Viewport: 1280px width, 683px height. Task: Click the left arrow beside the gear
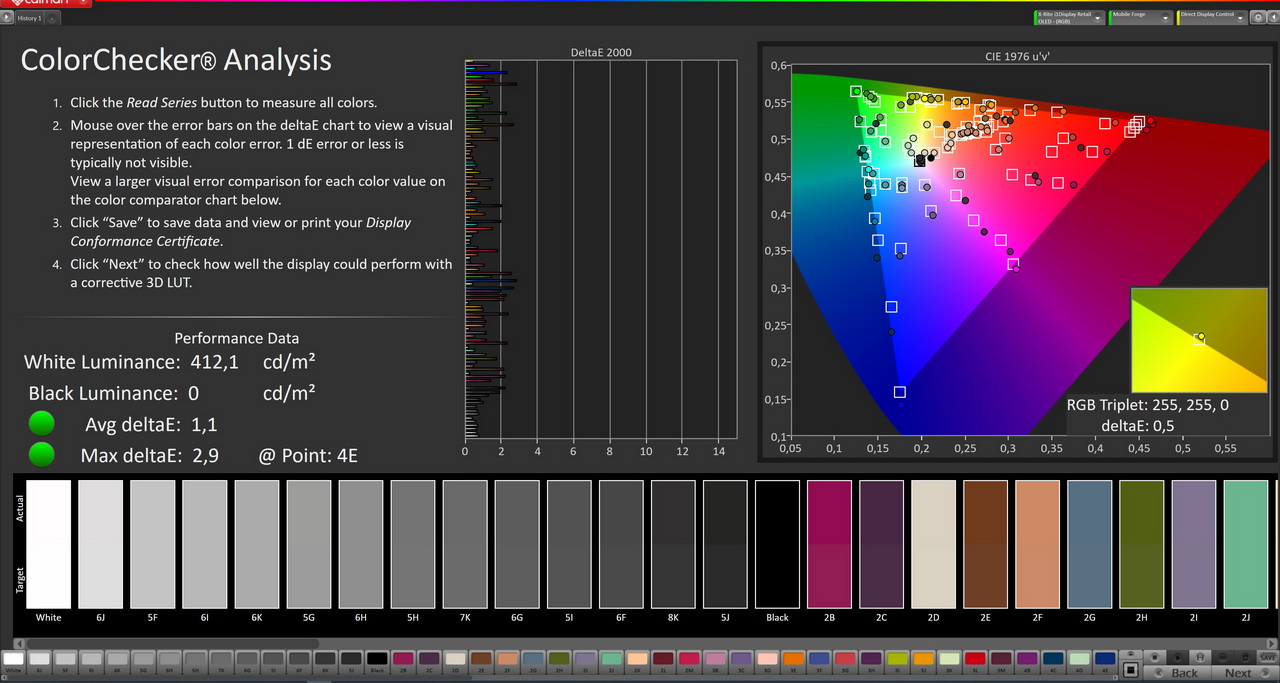[x=1273, y=17]
